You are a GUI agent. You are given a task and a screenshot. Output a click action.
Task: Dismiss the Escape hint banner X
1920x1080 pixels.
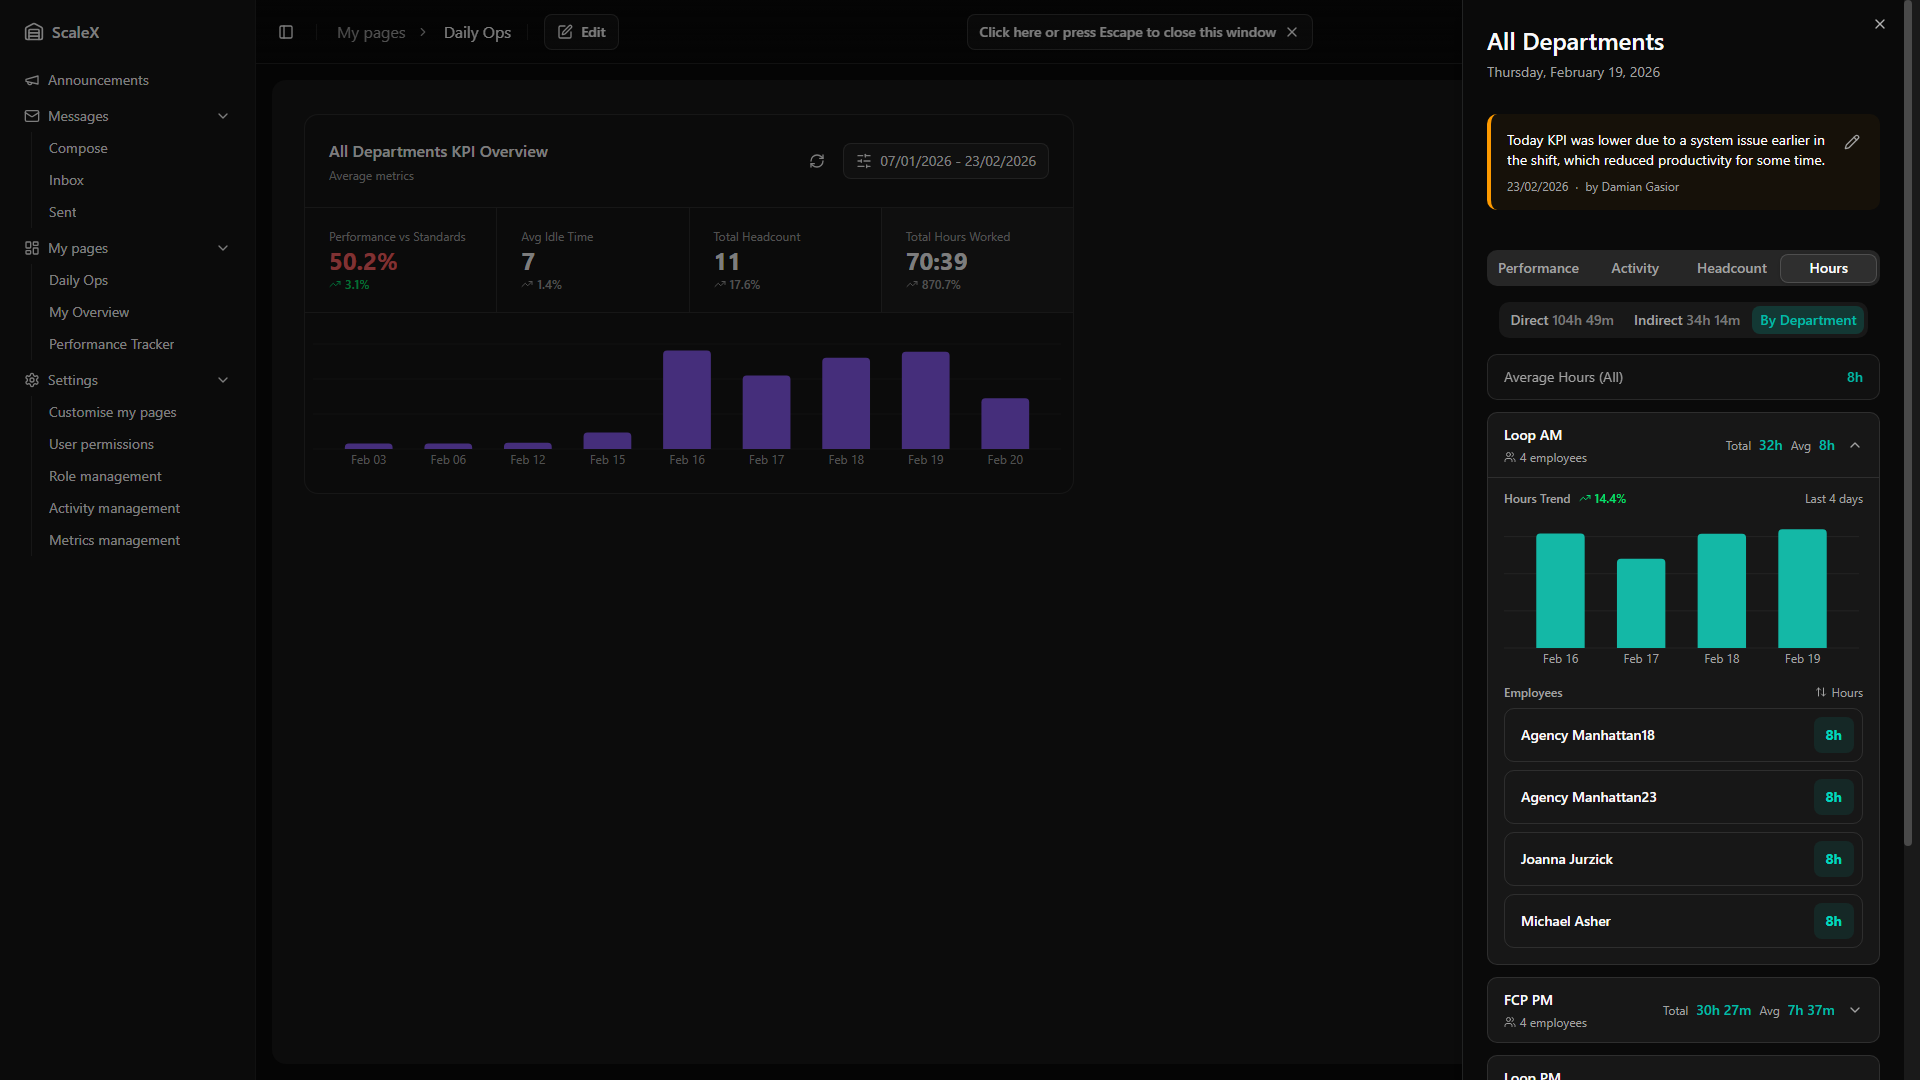1292,32
